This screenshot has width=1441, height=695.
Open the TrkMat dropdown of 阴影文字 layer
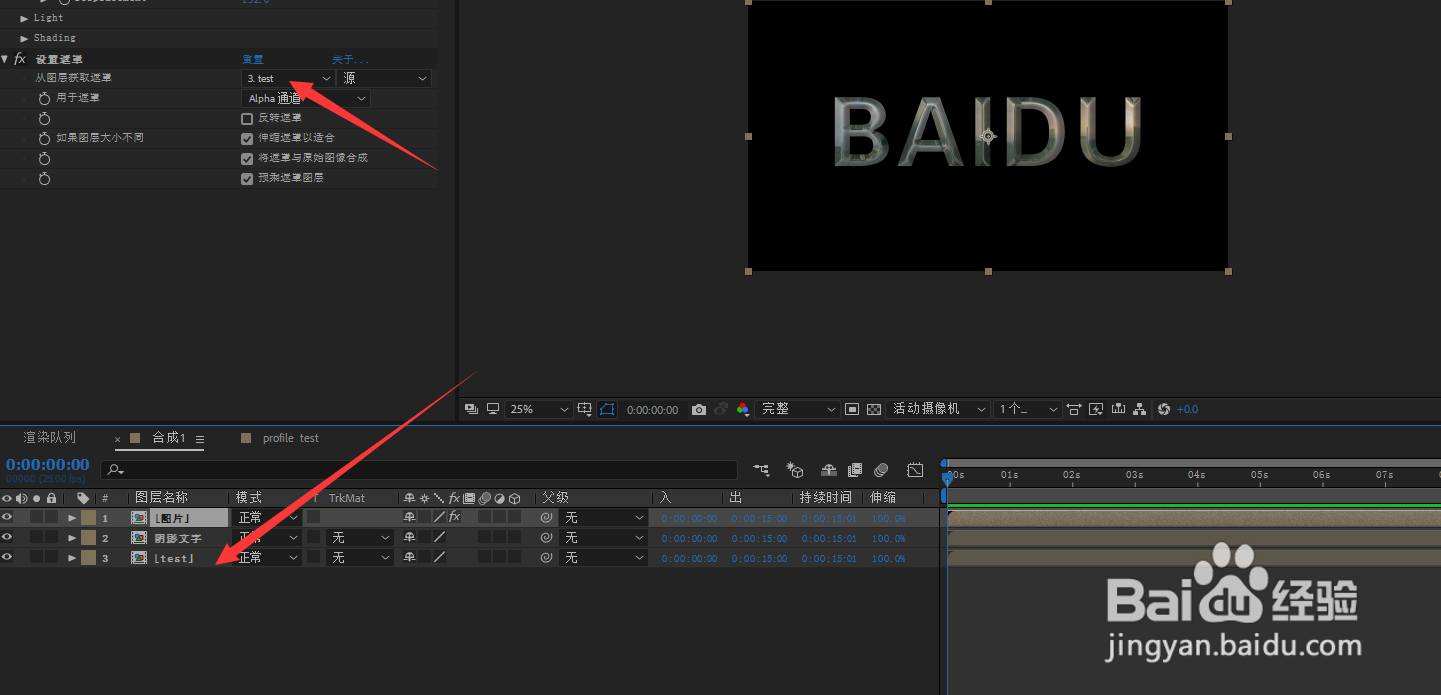(360, 537)
